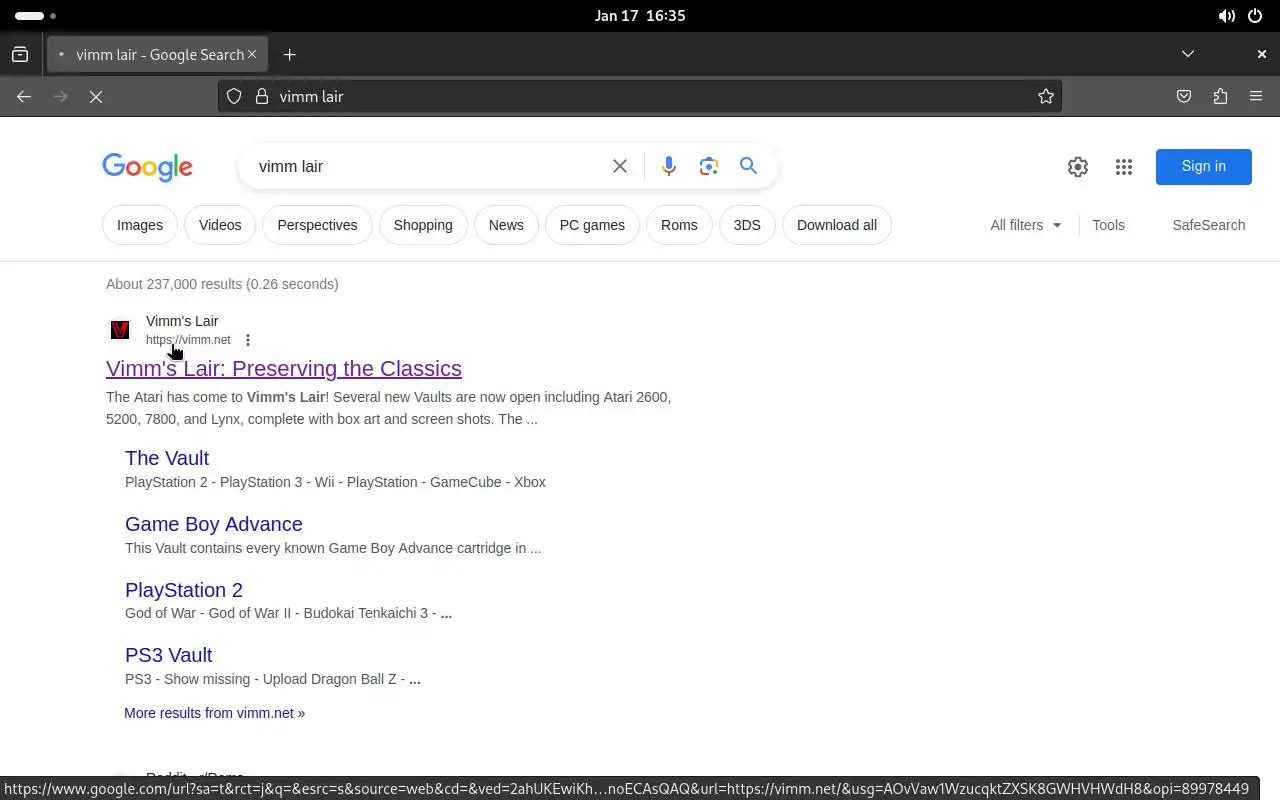Click the browser back arrow
The height and width of the screenshot is (800, 1280).
pos(24,96)
